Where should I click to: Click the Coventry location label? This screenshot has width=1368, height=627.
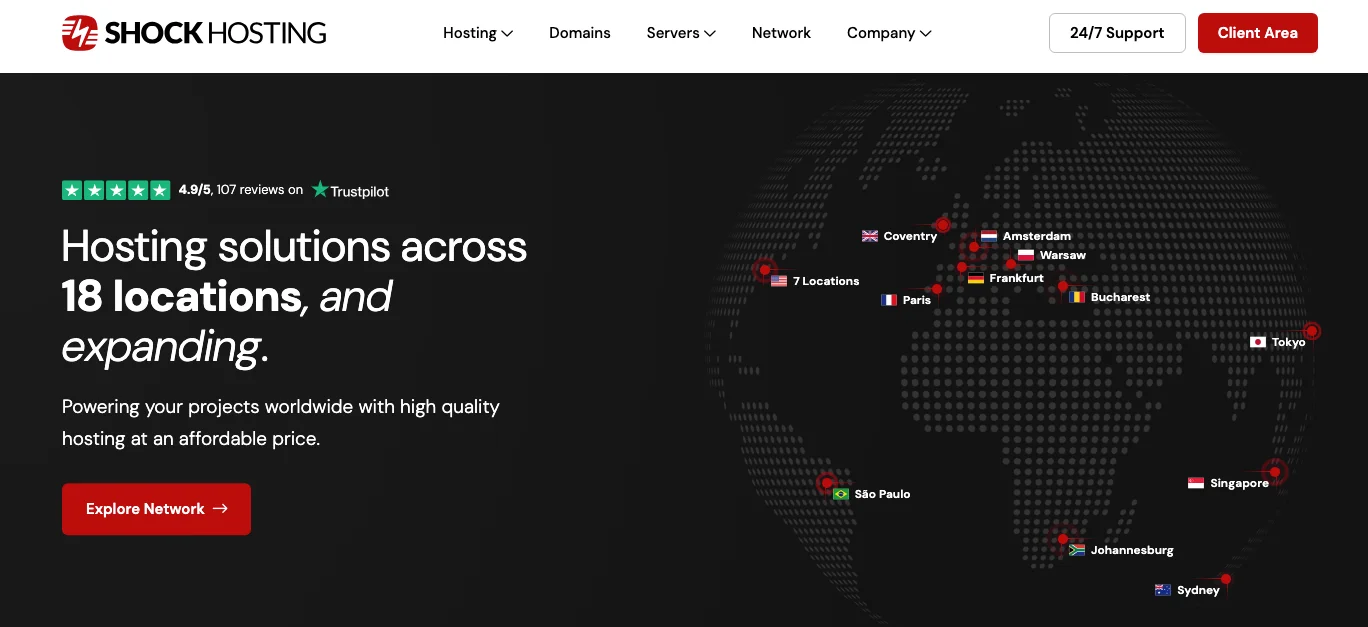[910, 236]
